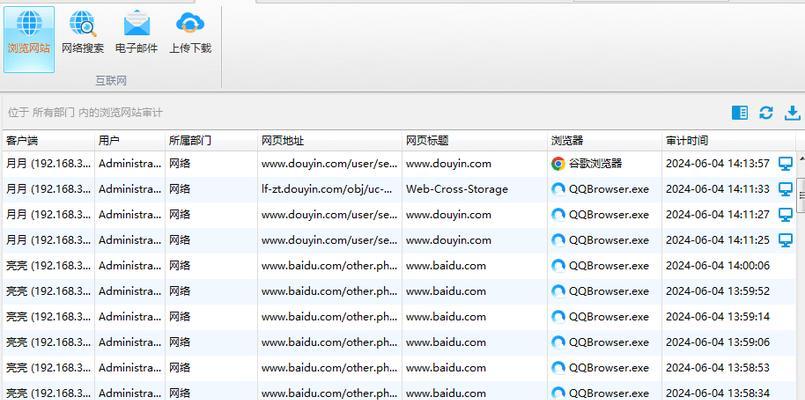Sort by the 网页地址 column header
The image size is (805, 400).
point(330,141)
